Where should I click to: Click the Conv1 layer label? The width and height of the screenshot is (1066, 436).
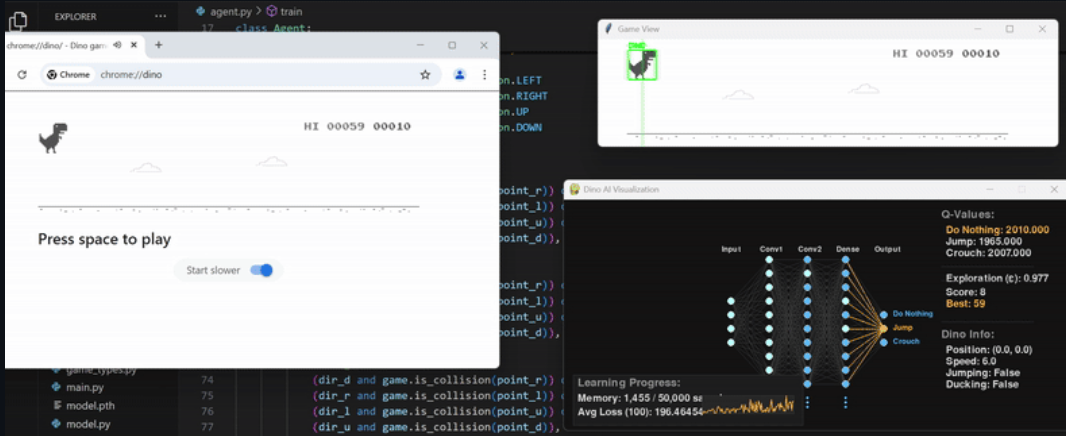click(770, 250)
